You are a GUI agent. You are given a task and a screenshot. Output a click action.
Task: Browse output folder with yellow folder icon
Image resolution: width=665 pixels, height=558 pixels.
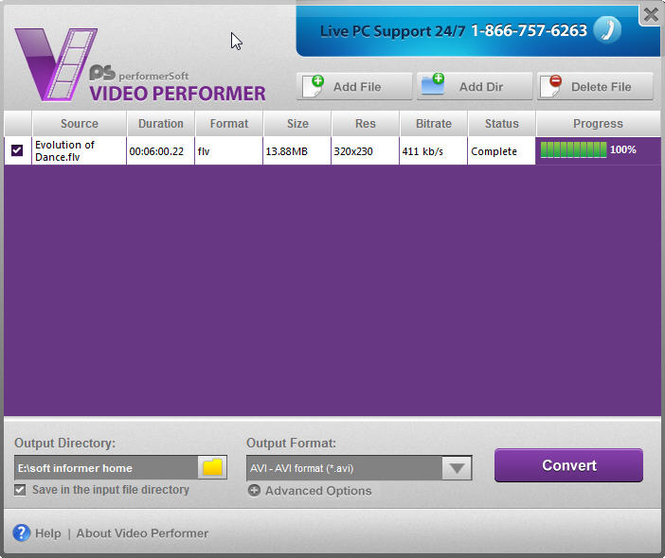pyautogui.click(x=212, y=468)
